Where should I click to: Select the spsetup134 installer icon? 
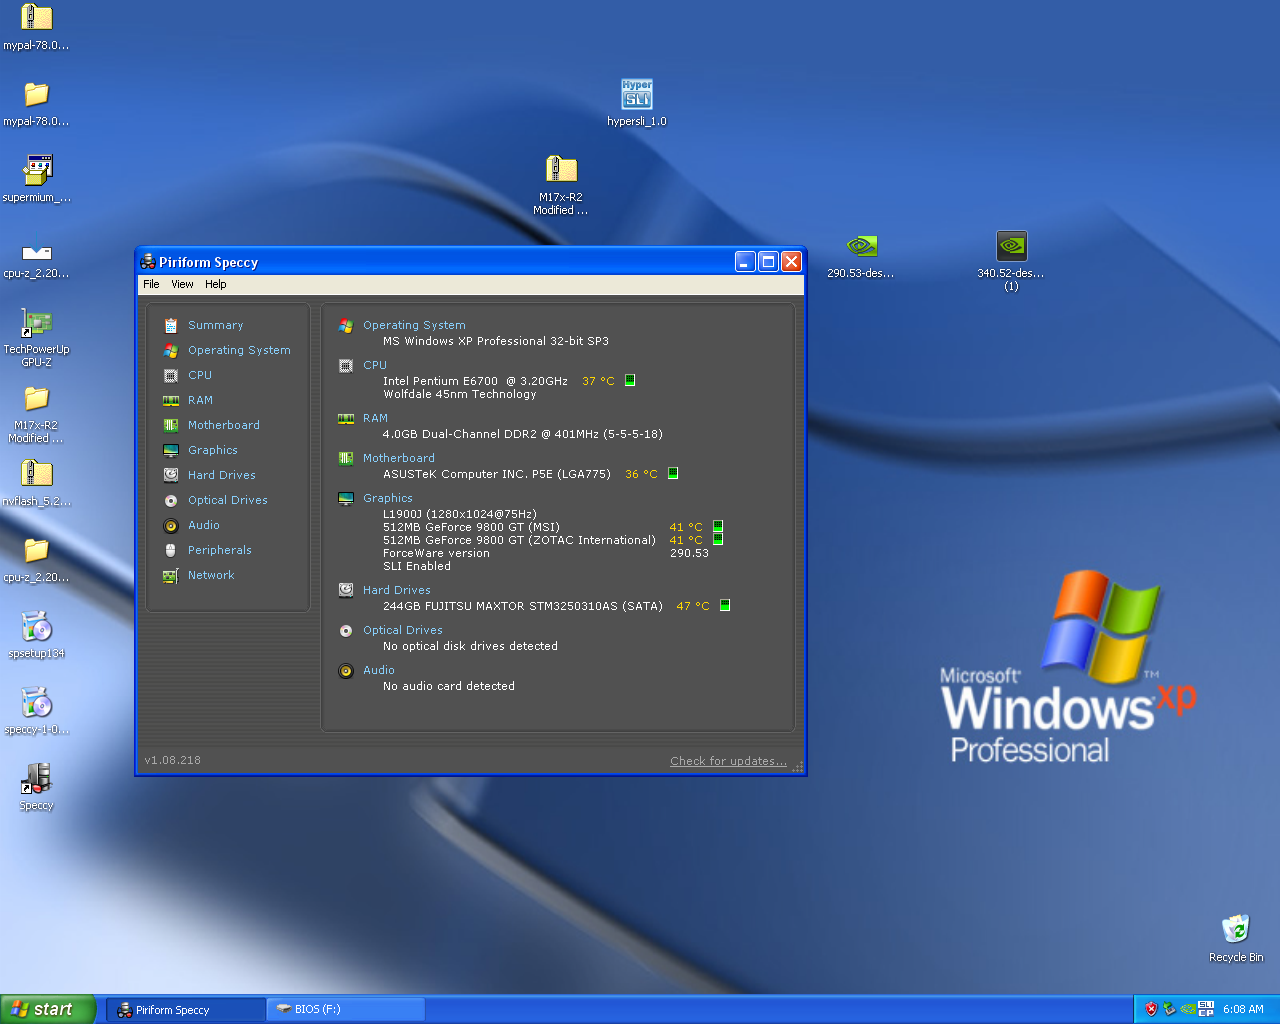[36, 635]
